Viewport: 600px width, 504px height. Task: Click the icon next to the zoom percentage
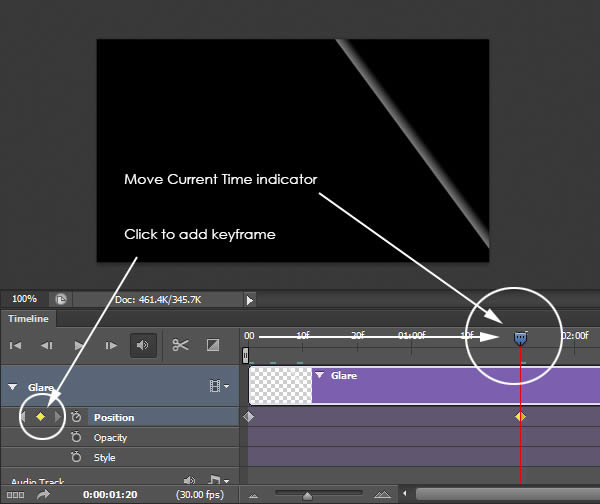(x=61, y=299)
